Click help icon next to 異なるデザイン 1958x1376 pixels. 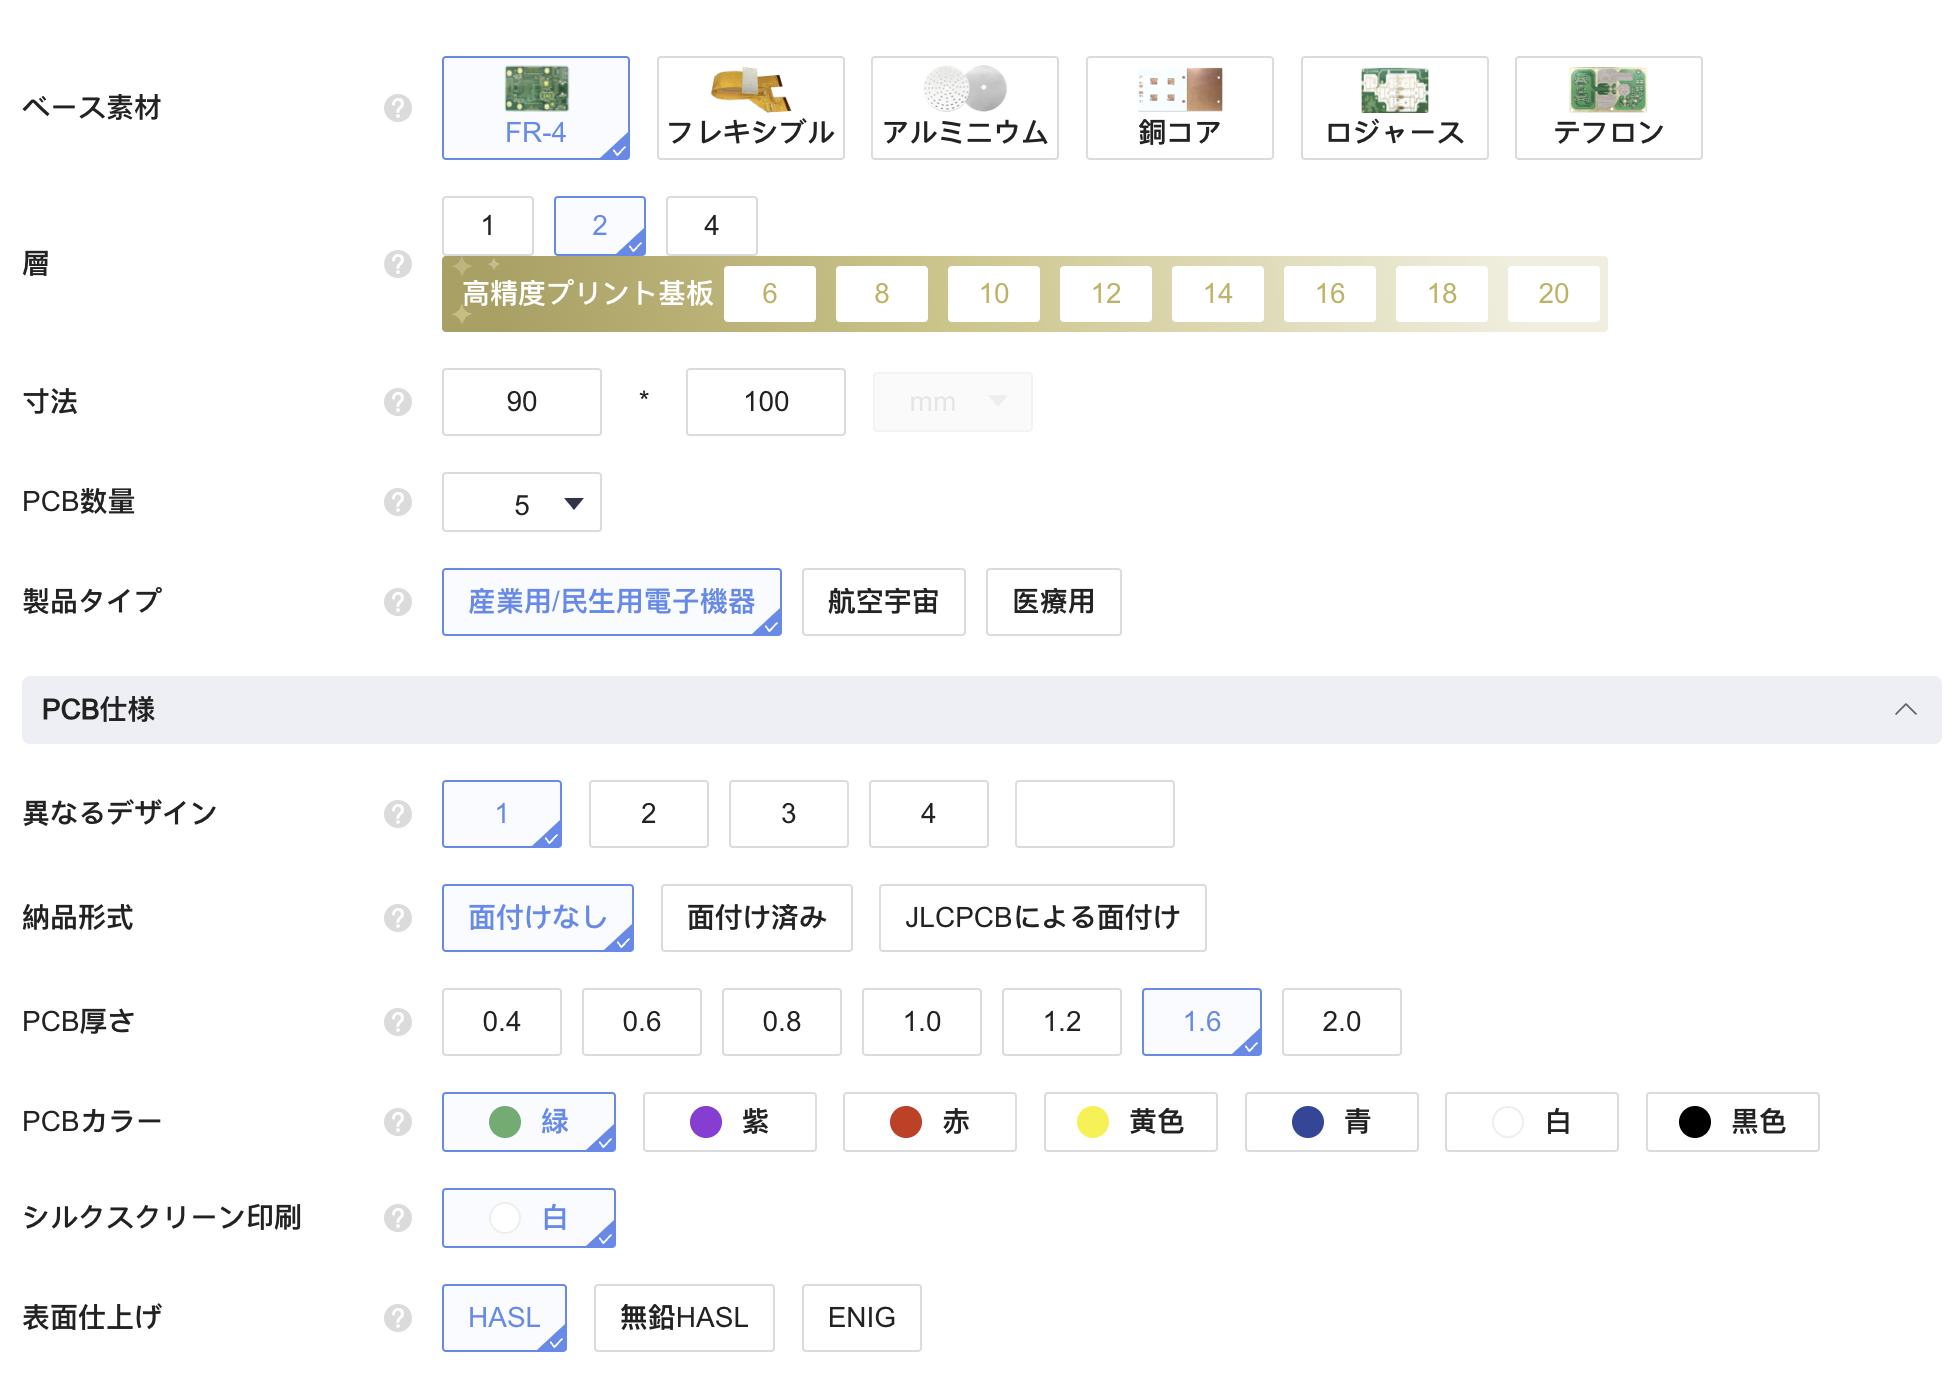click(x=398, y=814)
